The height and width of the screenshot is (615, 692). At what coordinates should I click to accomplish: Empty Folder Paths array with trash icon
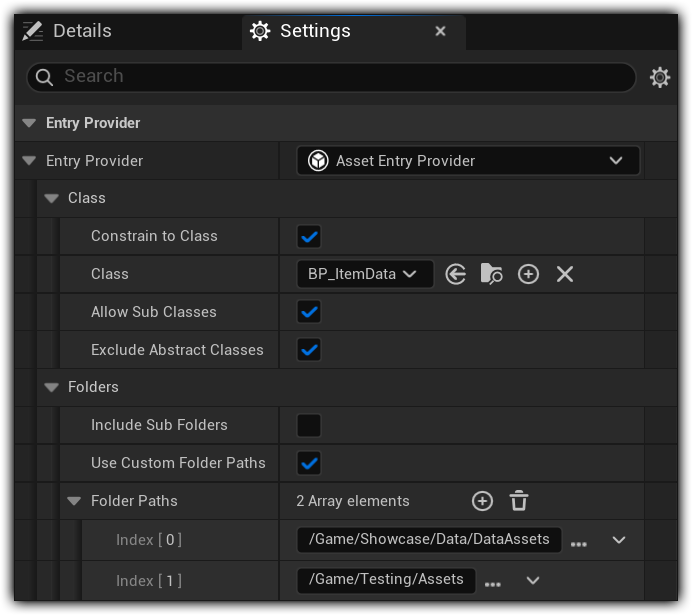518,501
